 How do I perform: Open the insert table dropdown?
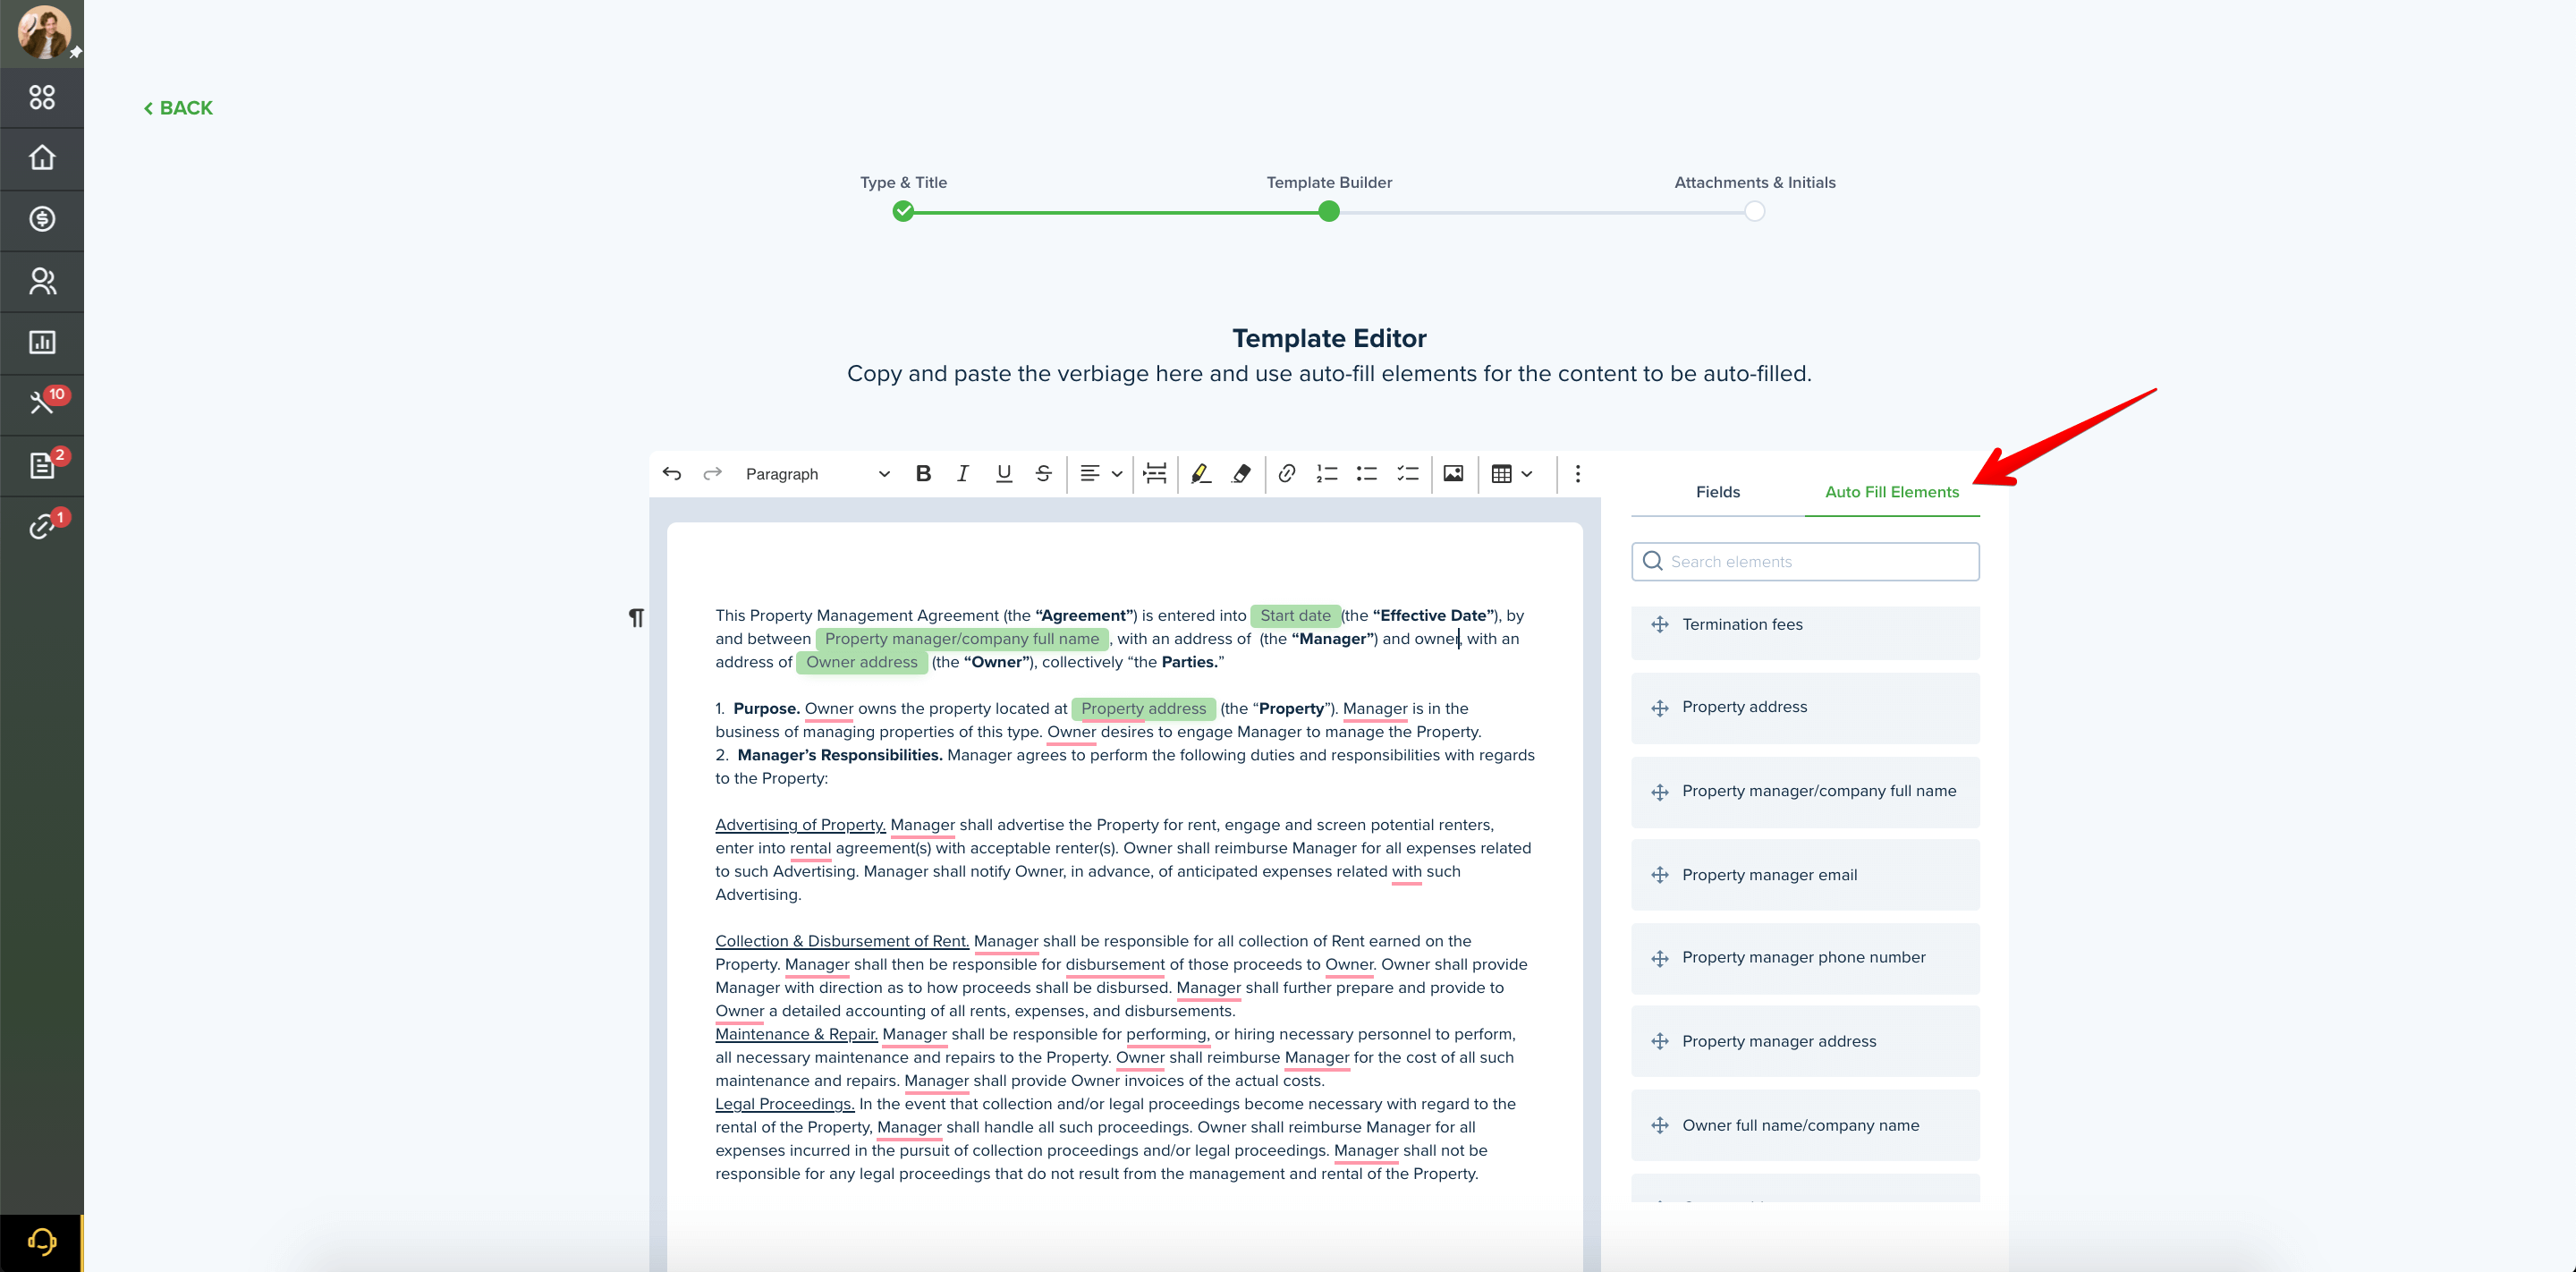1512,474
